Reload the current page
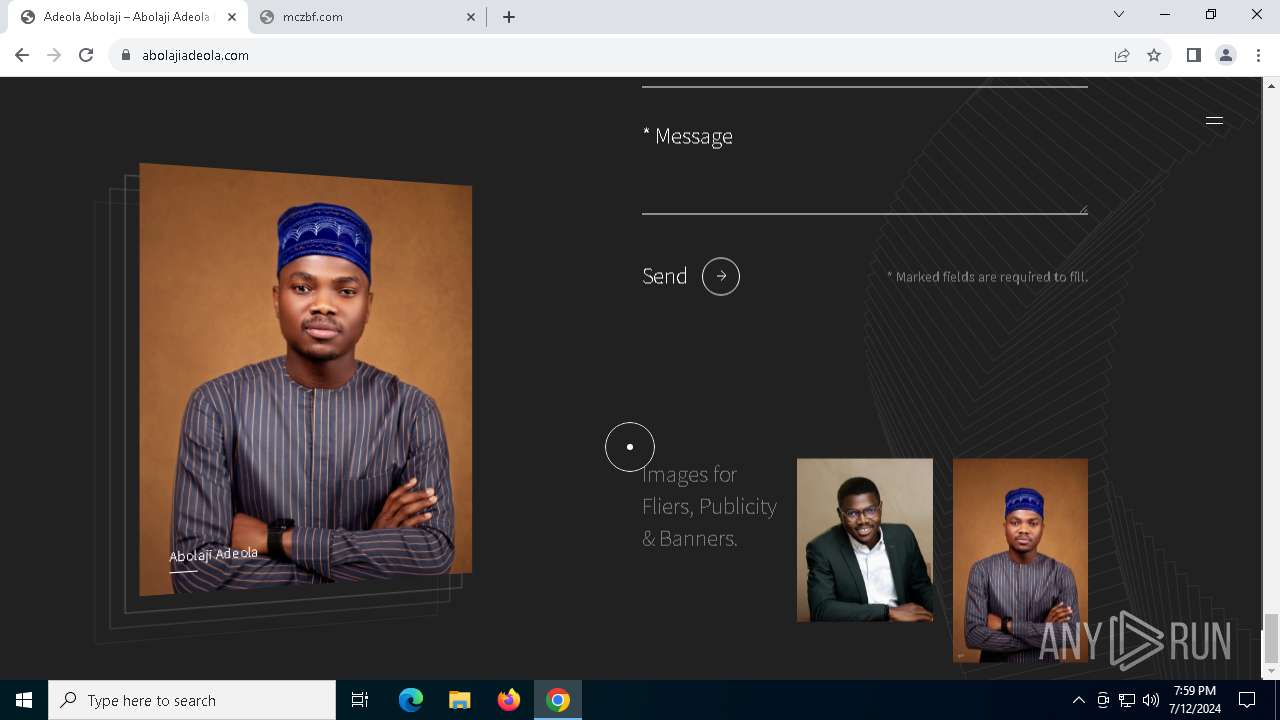The image size is (1280, 720). click(x=86, y=55)
